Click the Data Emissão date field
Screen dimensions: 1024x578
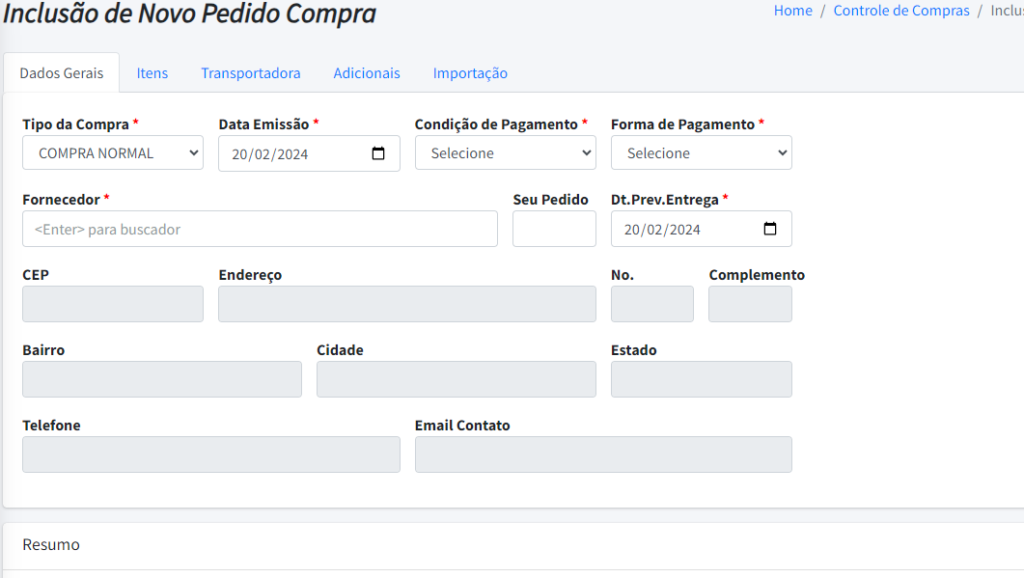[309, 153]
